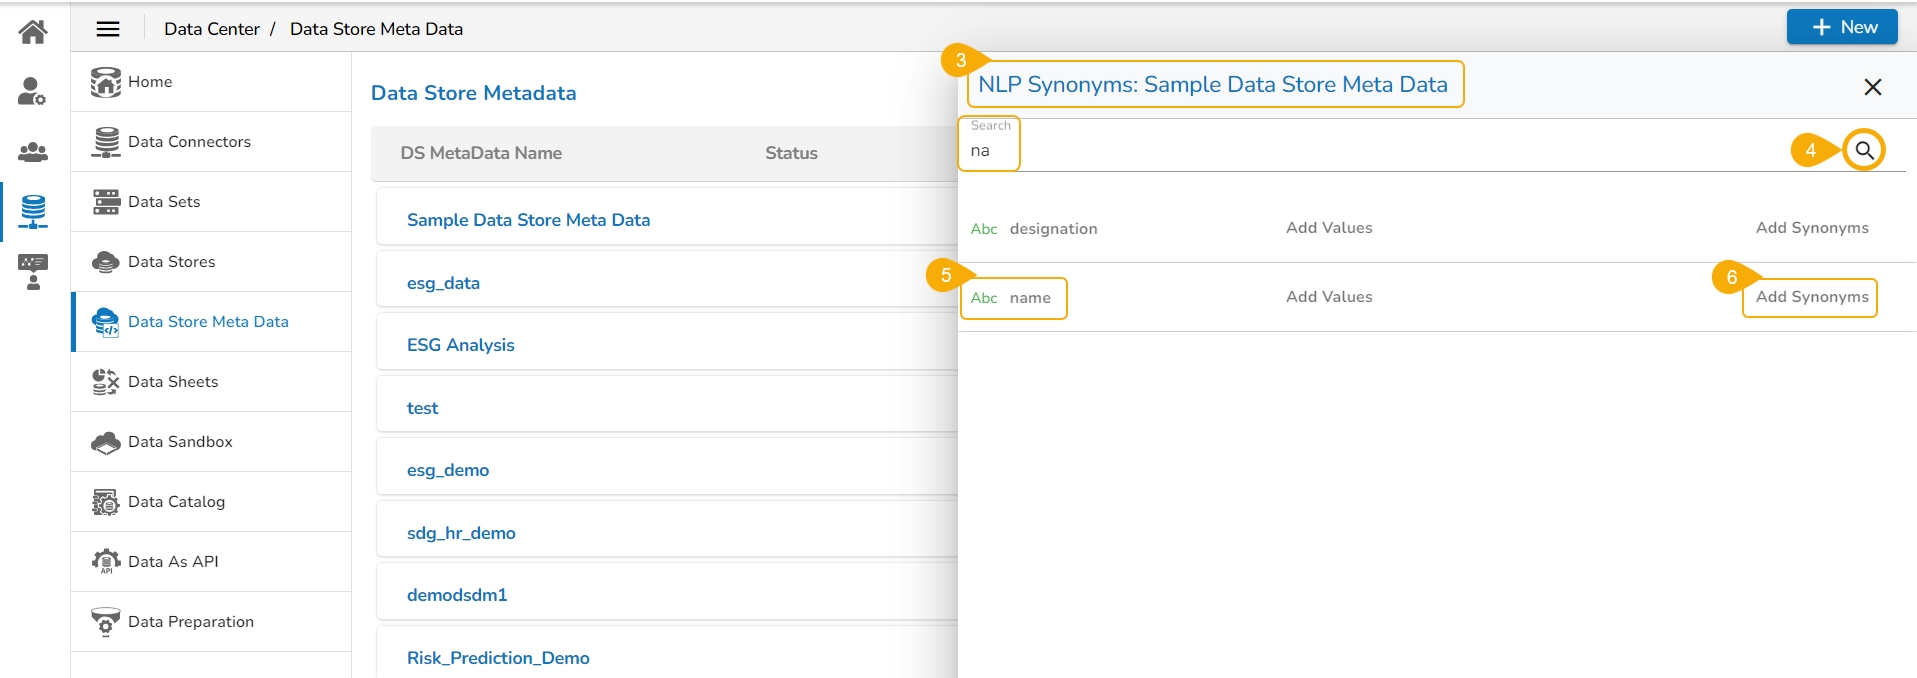
Task: Click Add Synonyms for name field
Action: (x=1811, y=297)
